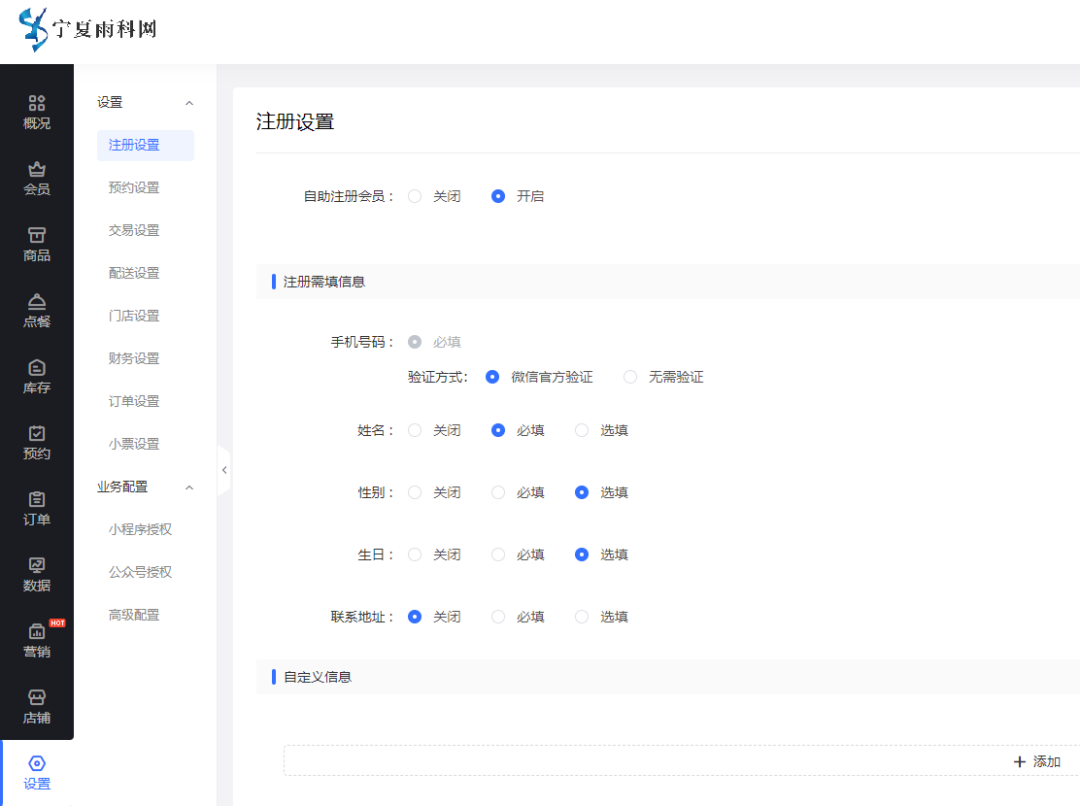1080x806 pixels.
Task: Set 自助注册会员 to 关闭
Action: point(415,196)
